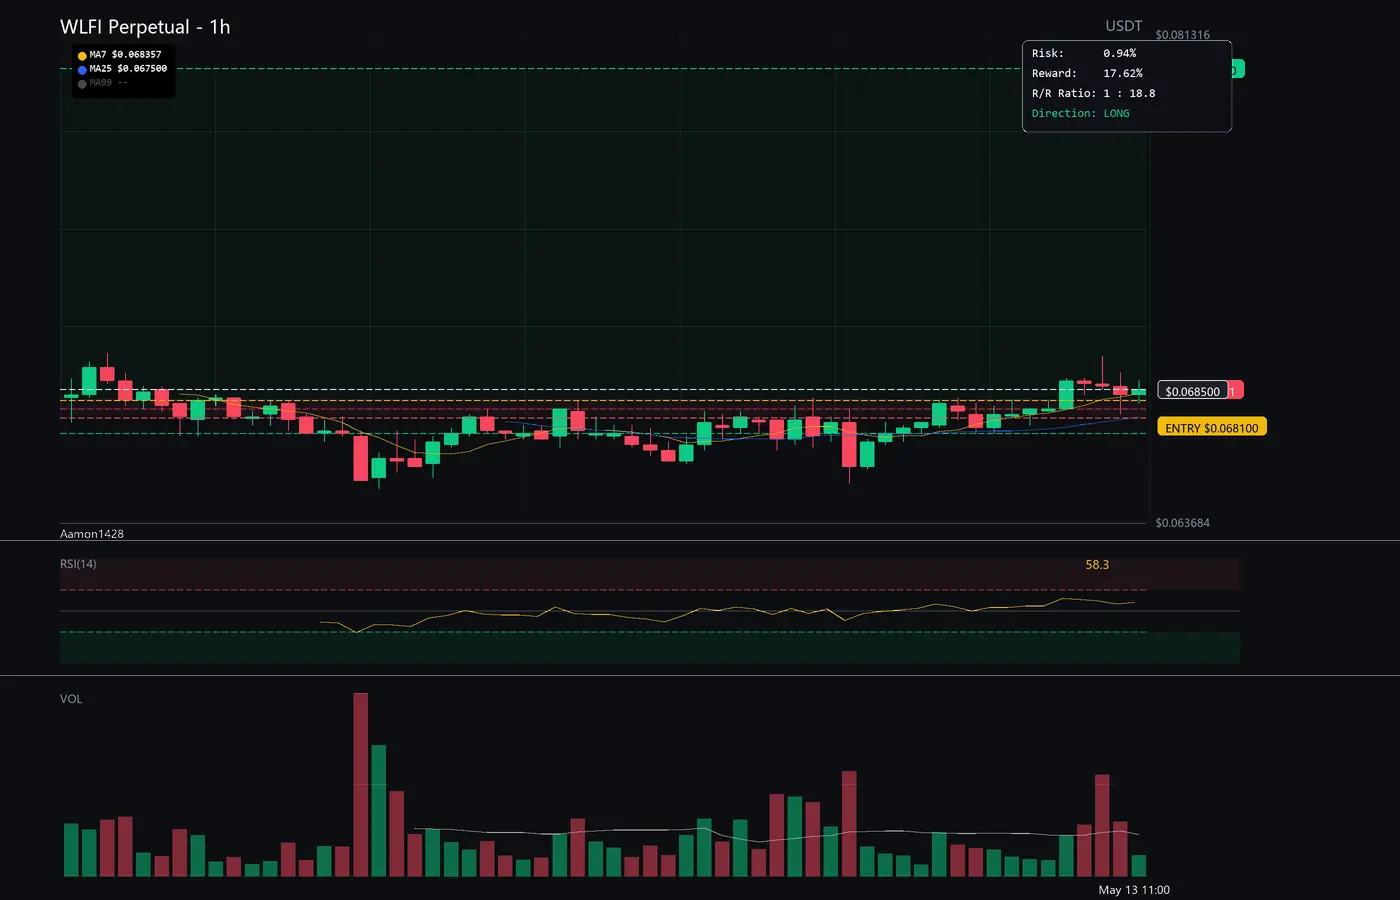Click the VOL panel label
The width and height of the screenshot is (1400, 900).
71,699
